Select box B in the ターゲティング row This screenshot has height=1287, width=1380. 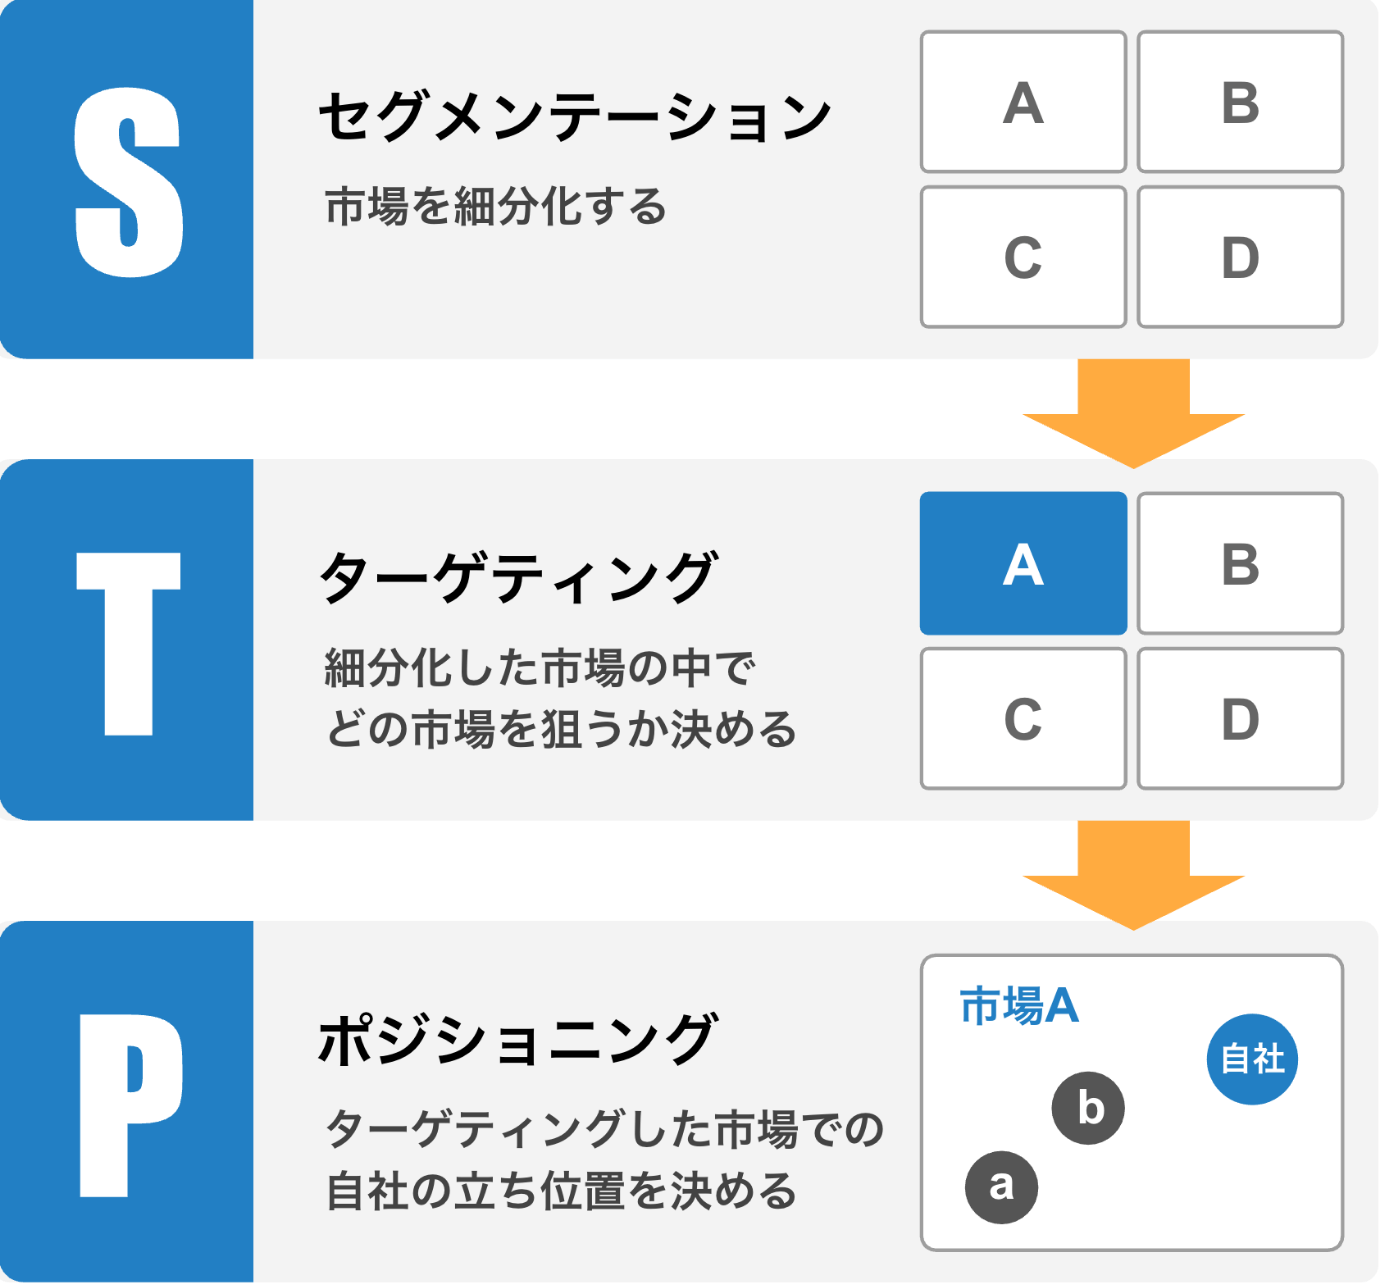coord(1240,564)
